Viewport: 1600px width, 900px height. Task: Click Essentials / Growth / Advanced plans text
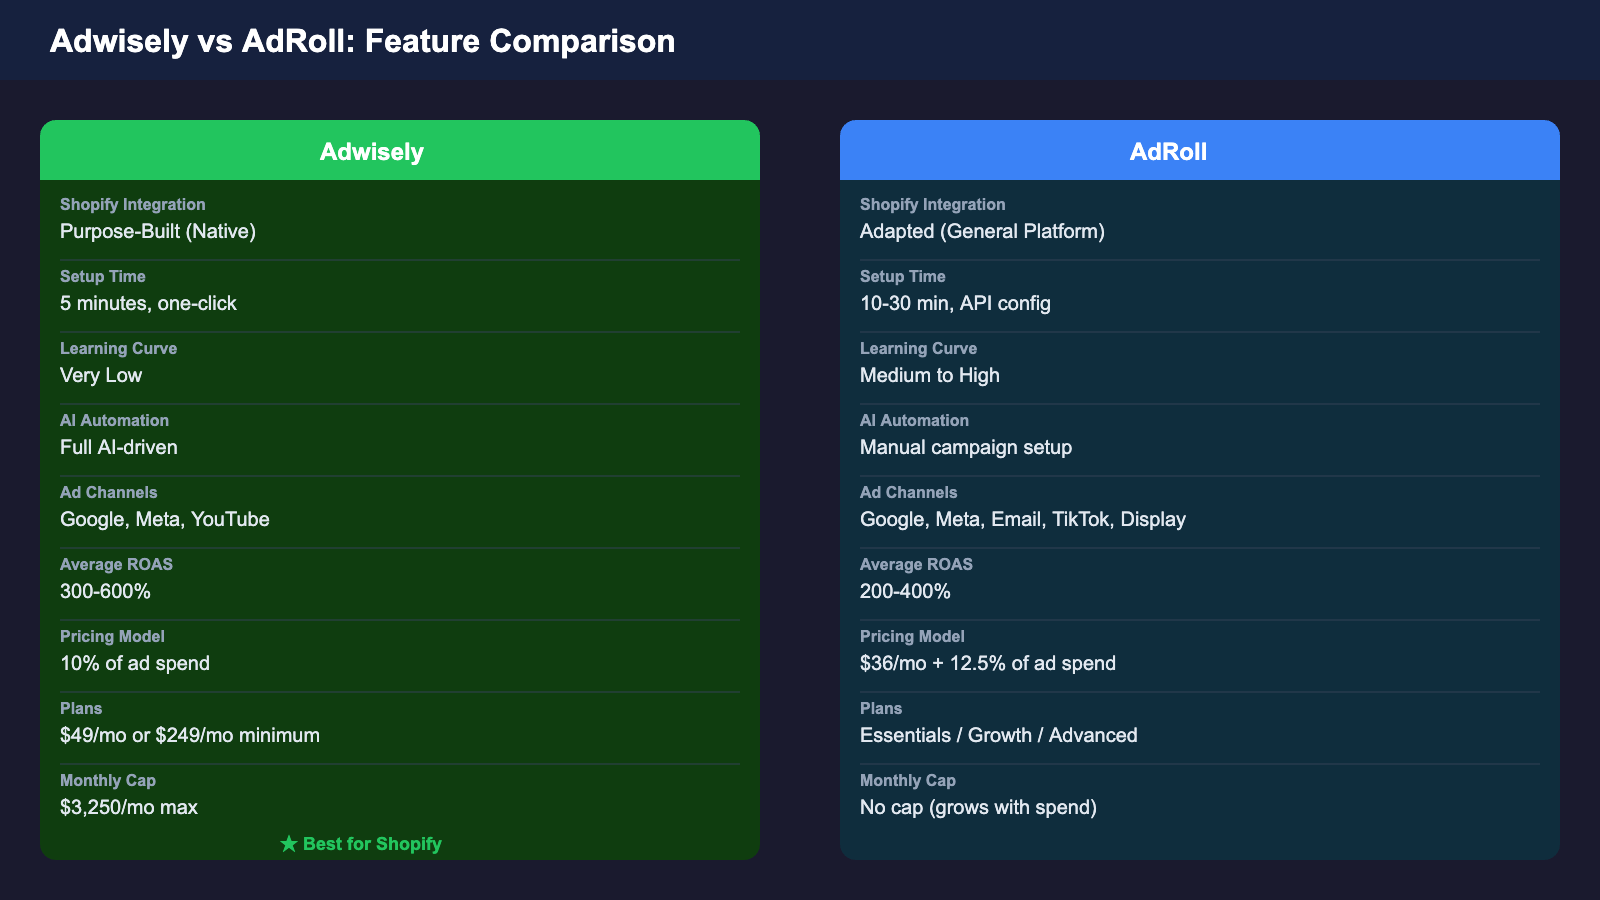click(998, 735)
